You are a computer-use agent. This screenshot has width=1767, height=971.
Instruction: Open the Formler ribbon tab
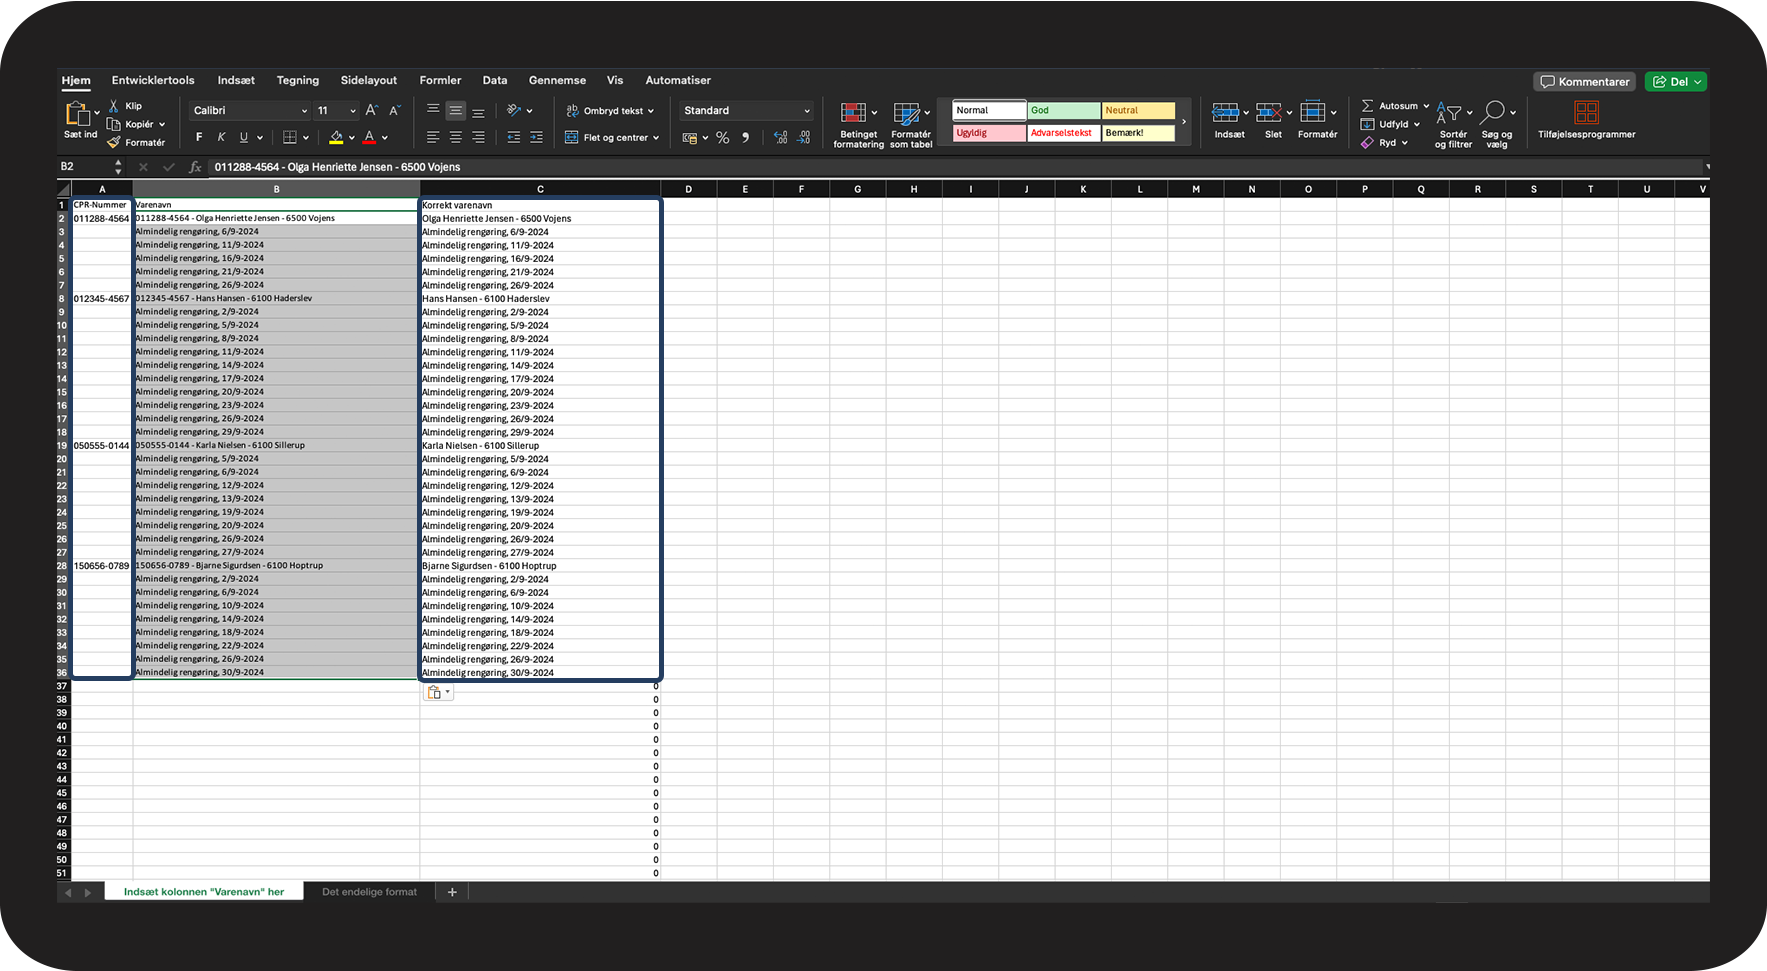point(440,80)
